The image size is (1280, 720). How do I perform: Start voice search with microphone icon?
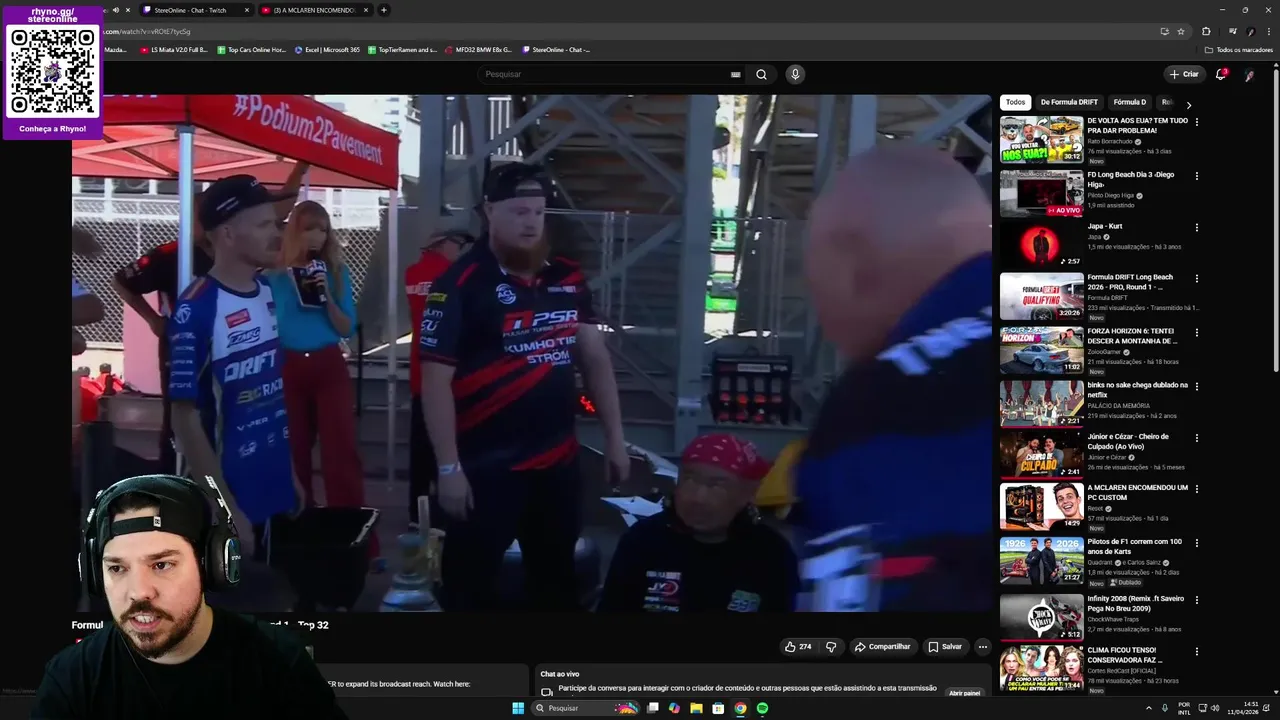click(795, 74)
